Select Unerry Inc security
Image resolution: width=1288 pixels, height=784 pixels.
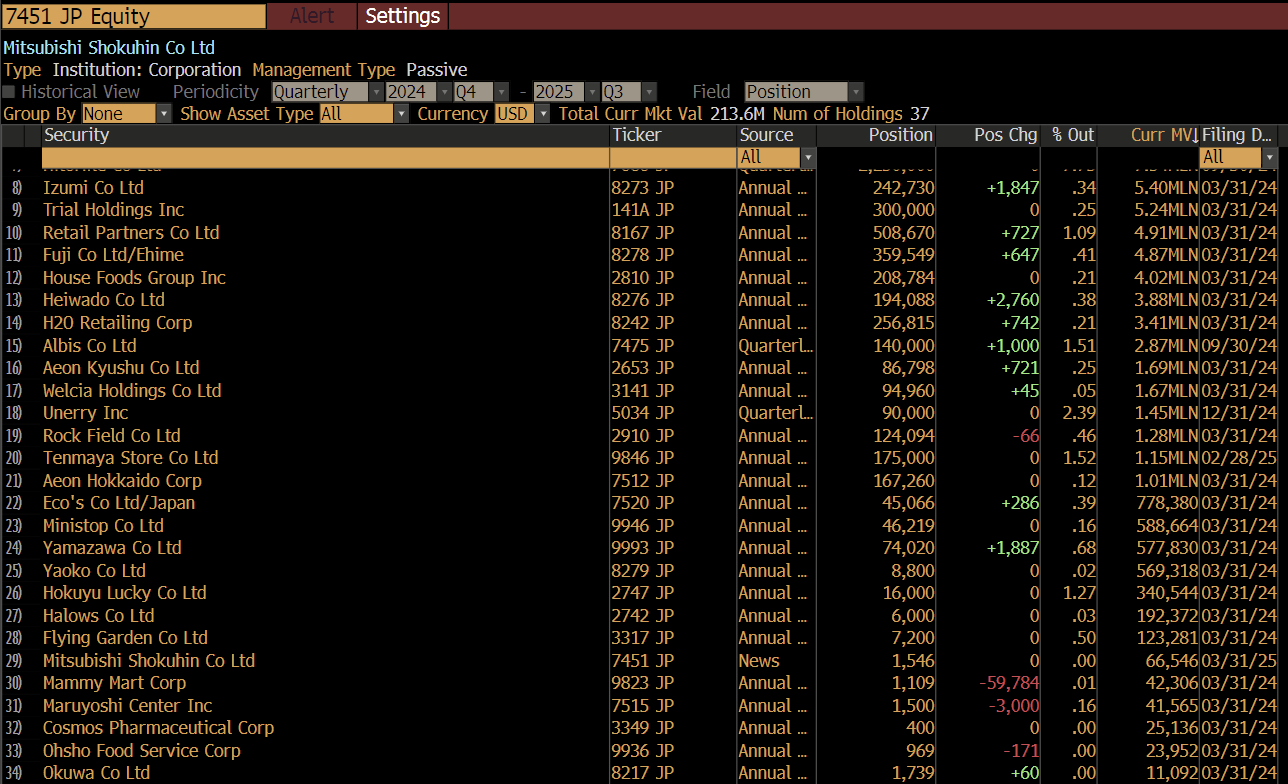(x=85, y=413)
